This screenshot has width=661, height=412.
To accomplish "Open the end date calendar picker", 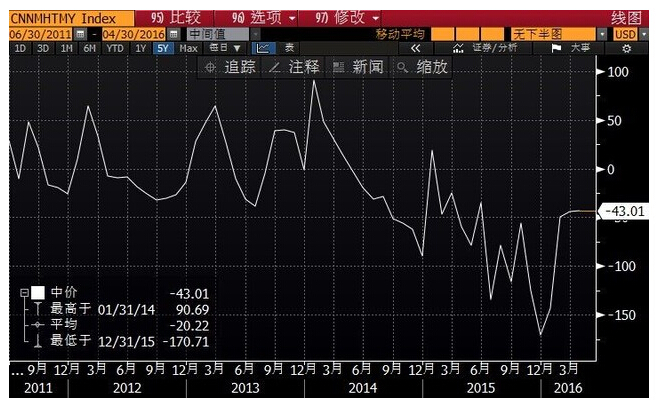I will (x=174, y=34).
